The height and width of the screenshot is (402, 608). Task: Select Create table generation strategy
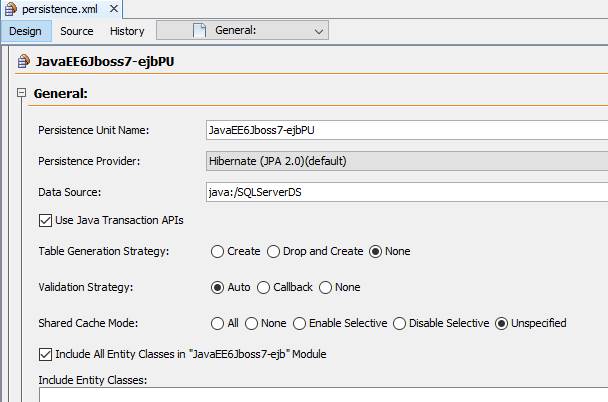click(x=217, y=252)
